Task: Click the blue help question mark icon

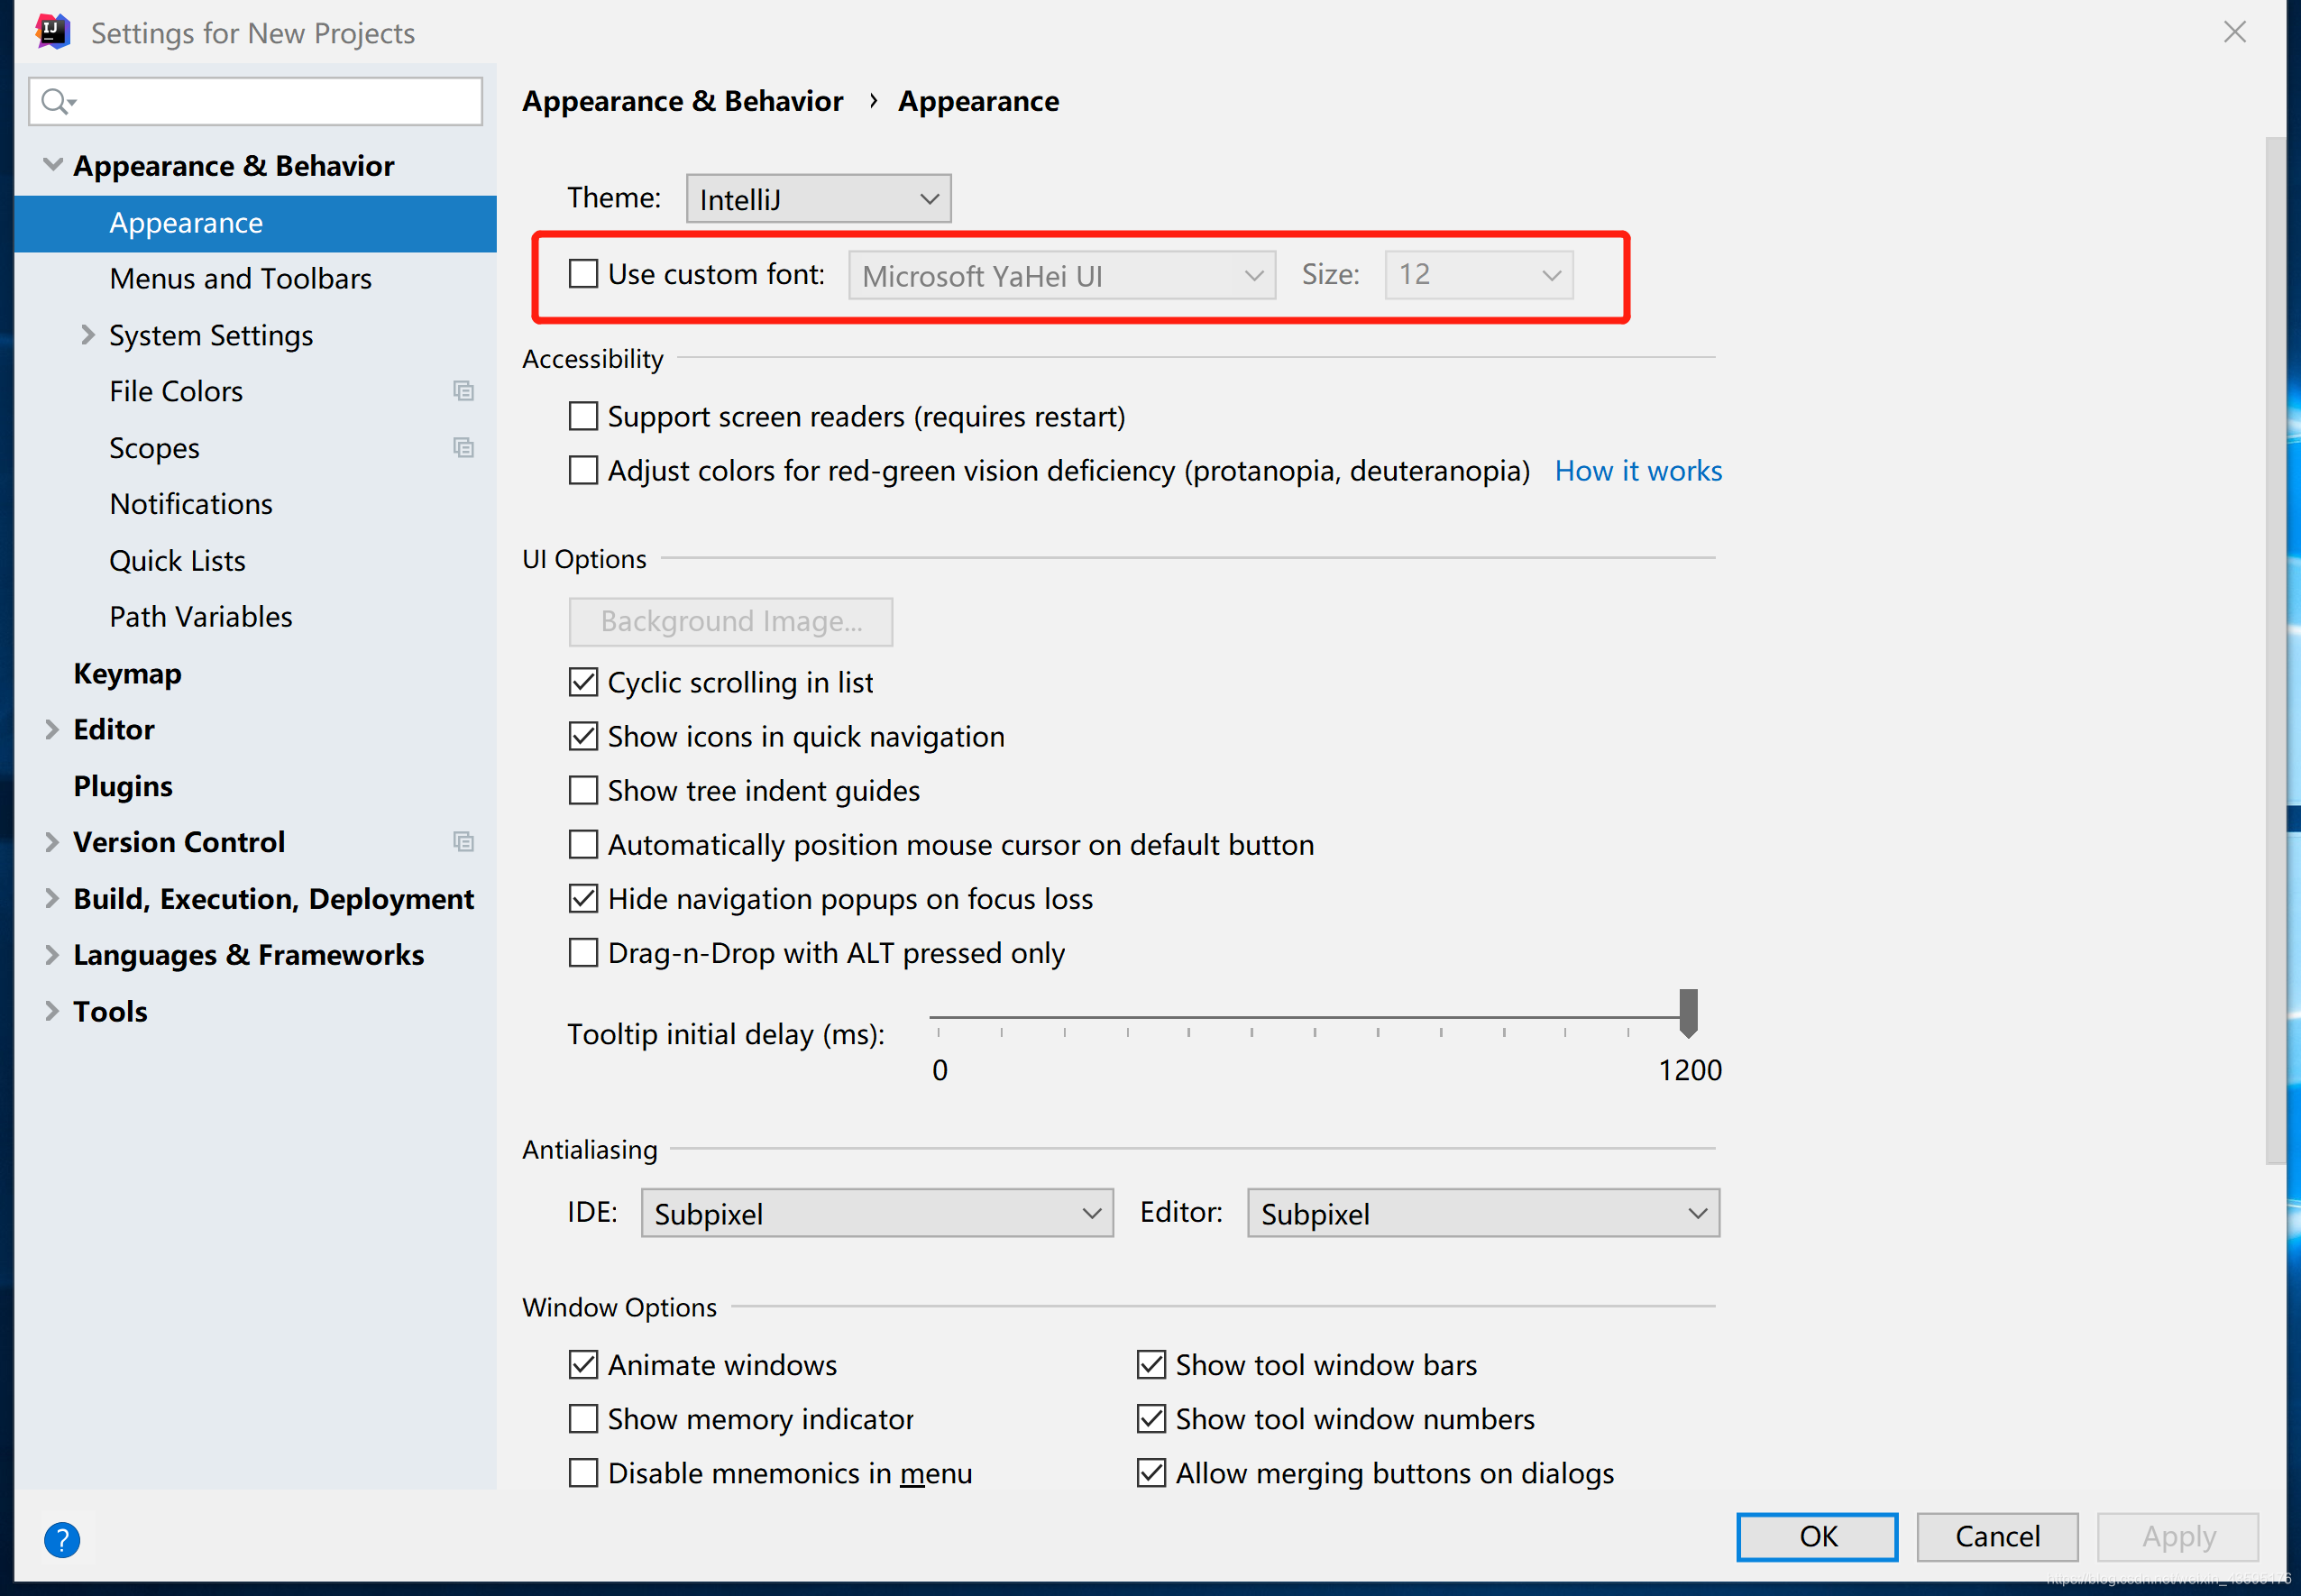Action: pyautogui.click(x=62, y=1539)
